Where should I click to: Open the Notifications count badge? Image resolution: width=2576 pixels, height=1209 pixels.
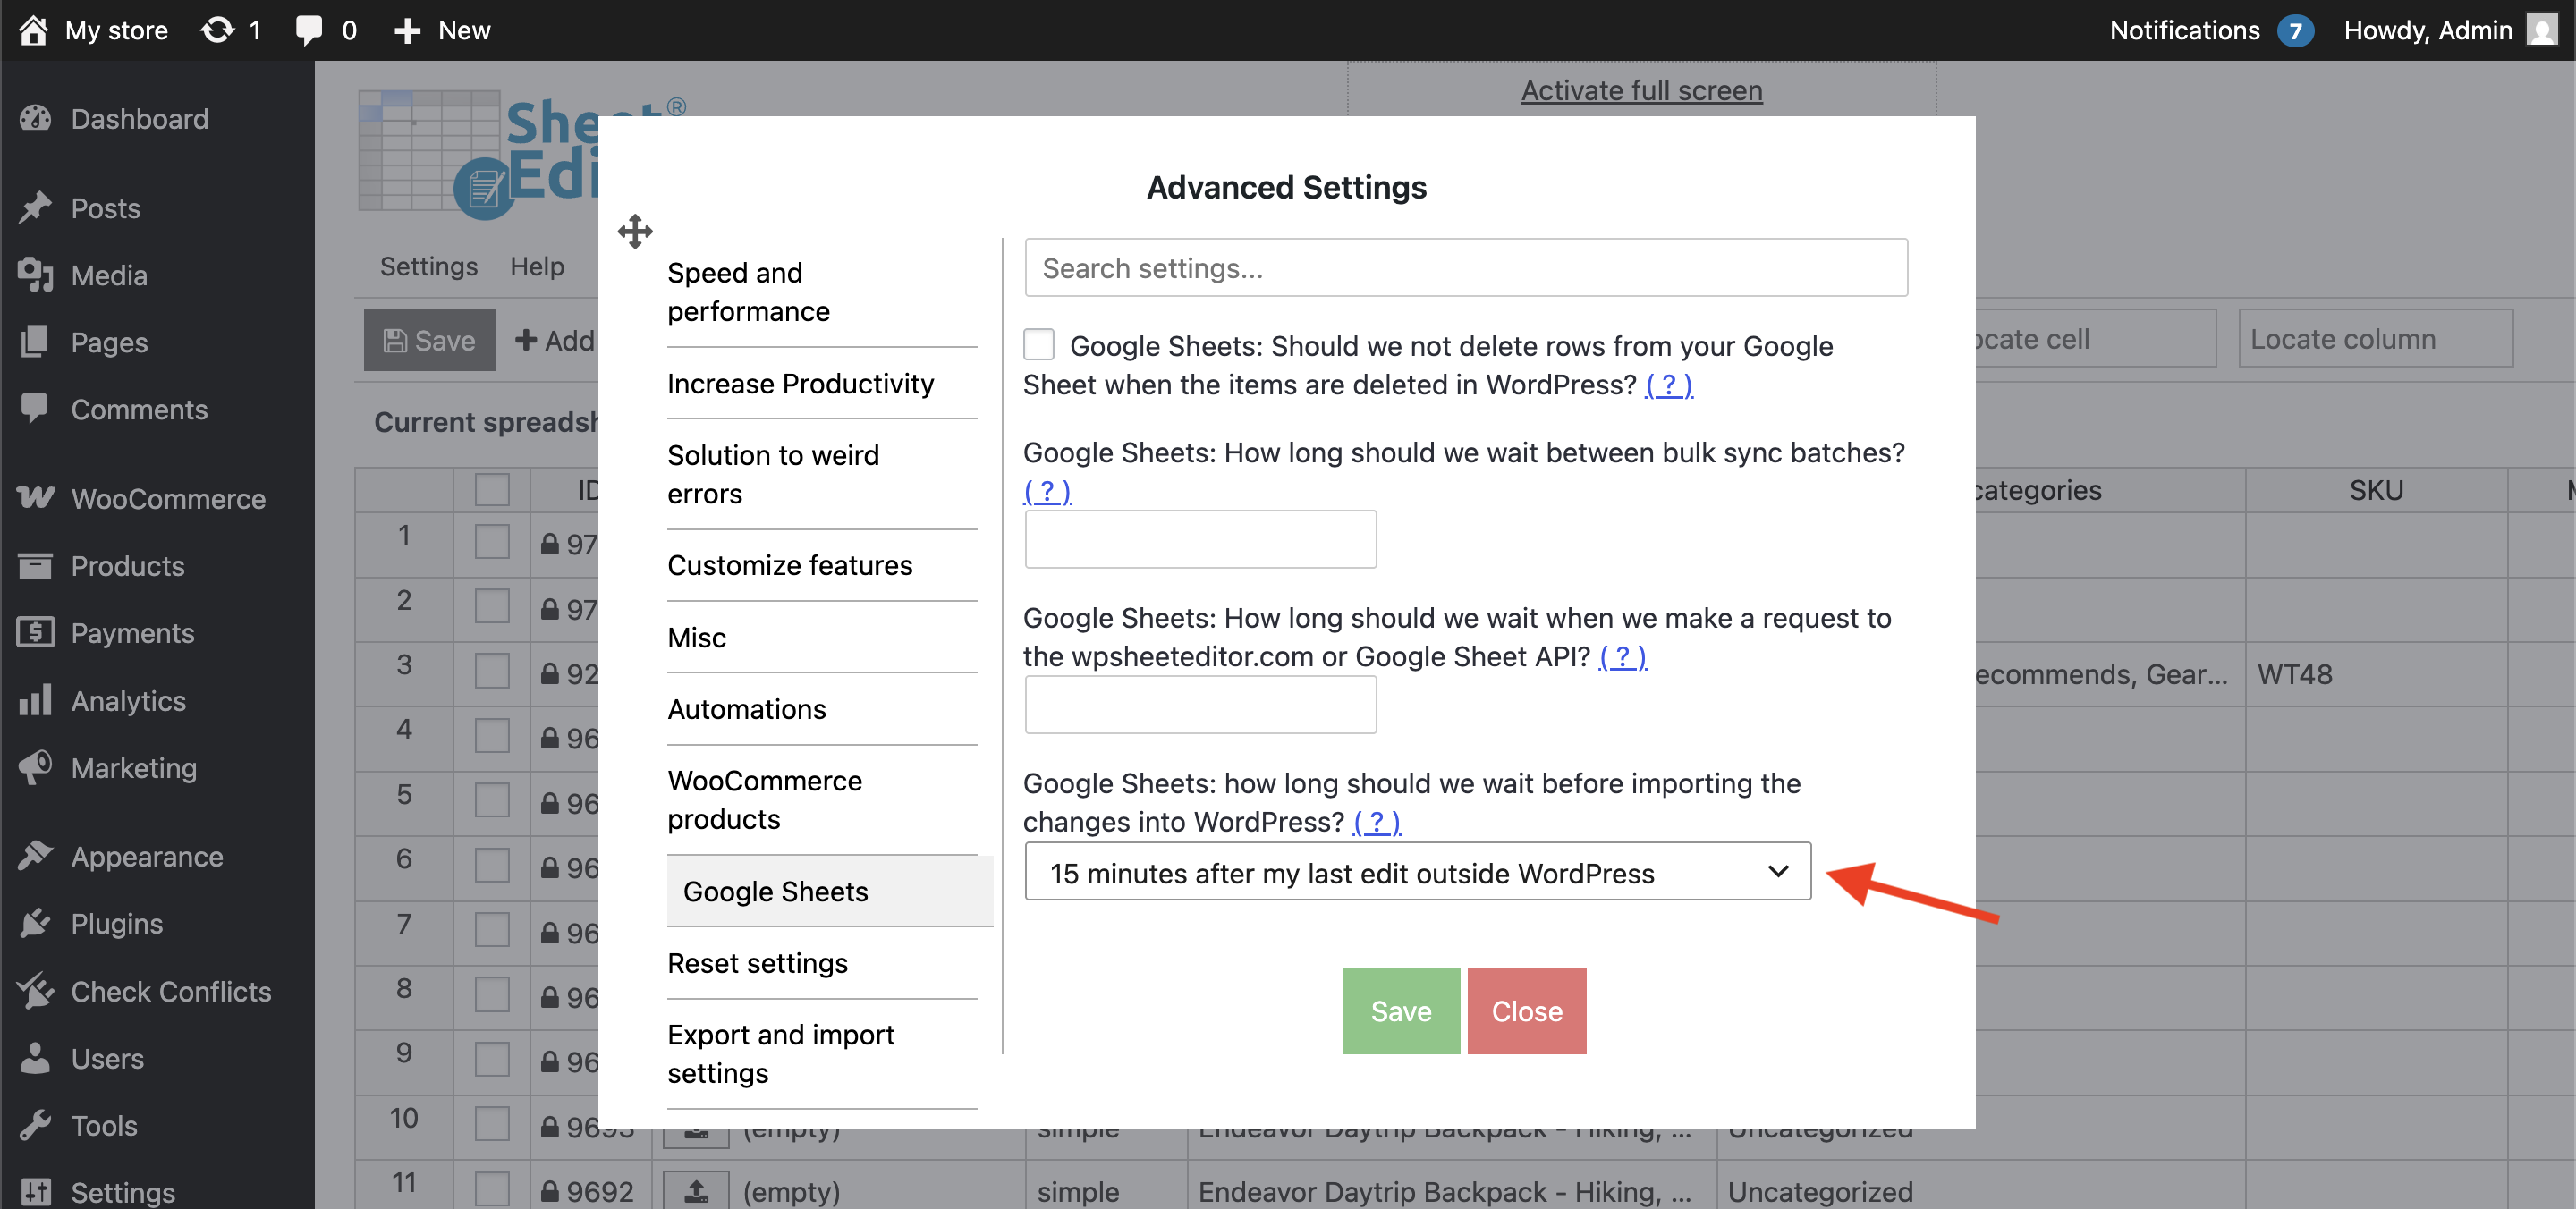coord(2295,30)
